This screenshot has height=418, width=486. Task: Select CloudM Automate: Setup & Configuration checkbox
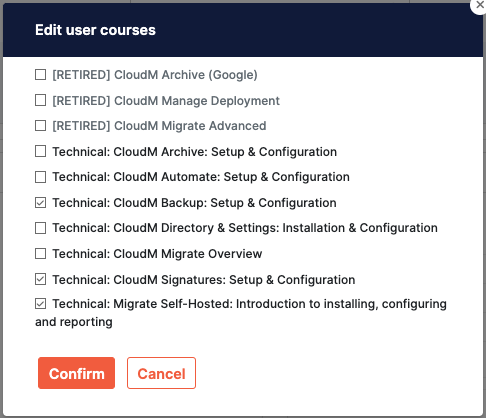click(41, 177)
